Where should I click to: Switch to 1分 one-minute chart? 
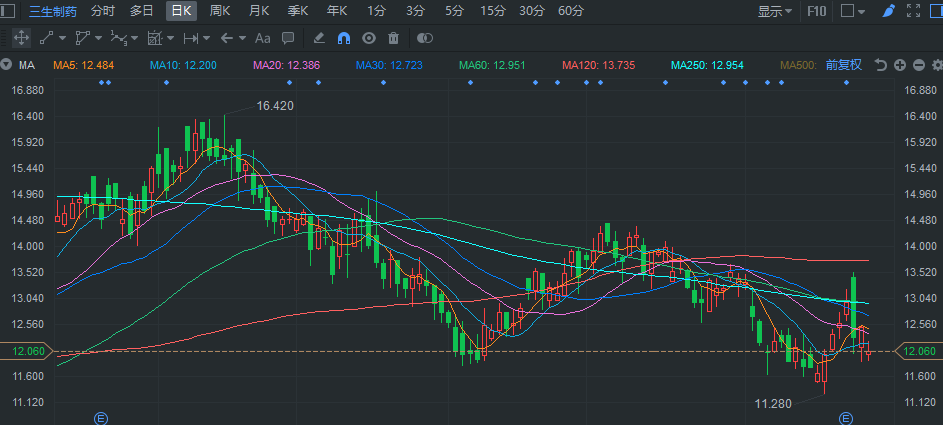[376, 10]
